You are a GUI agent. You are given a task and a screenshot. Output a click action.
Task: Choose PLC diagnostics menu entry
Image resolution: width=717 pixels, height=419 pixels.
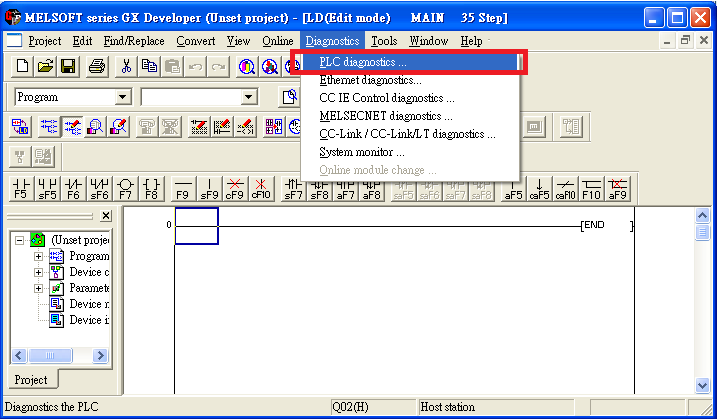pyautogui.click(x=410, y=62)
